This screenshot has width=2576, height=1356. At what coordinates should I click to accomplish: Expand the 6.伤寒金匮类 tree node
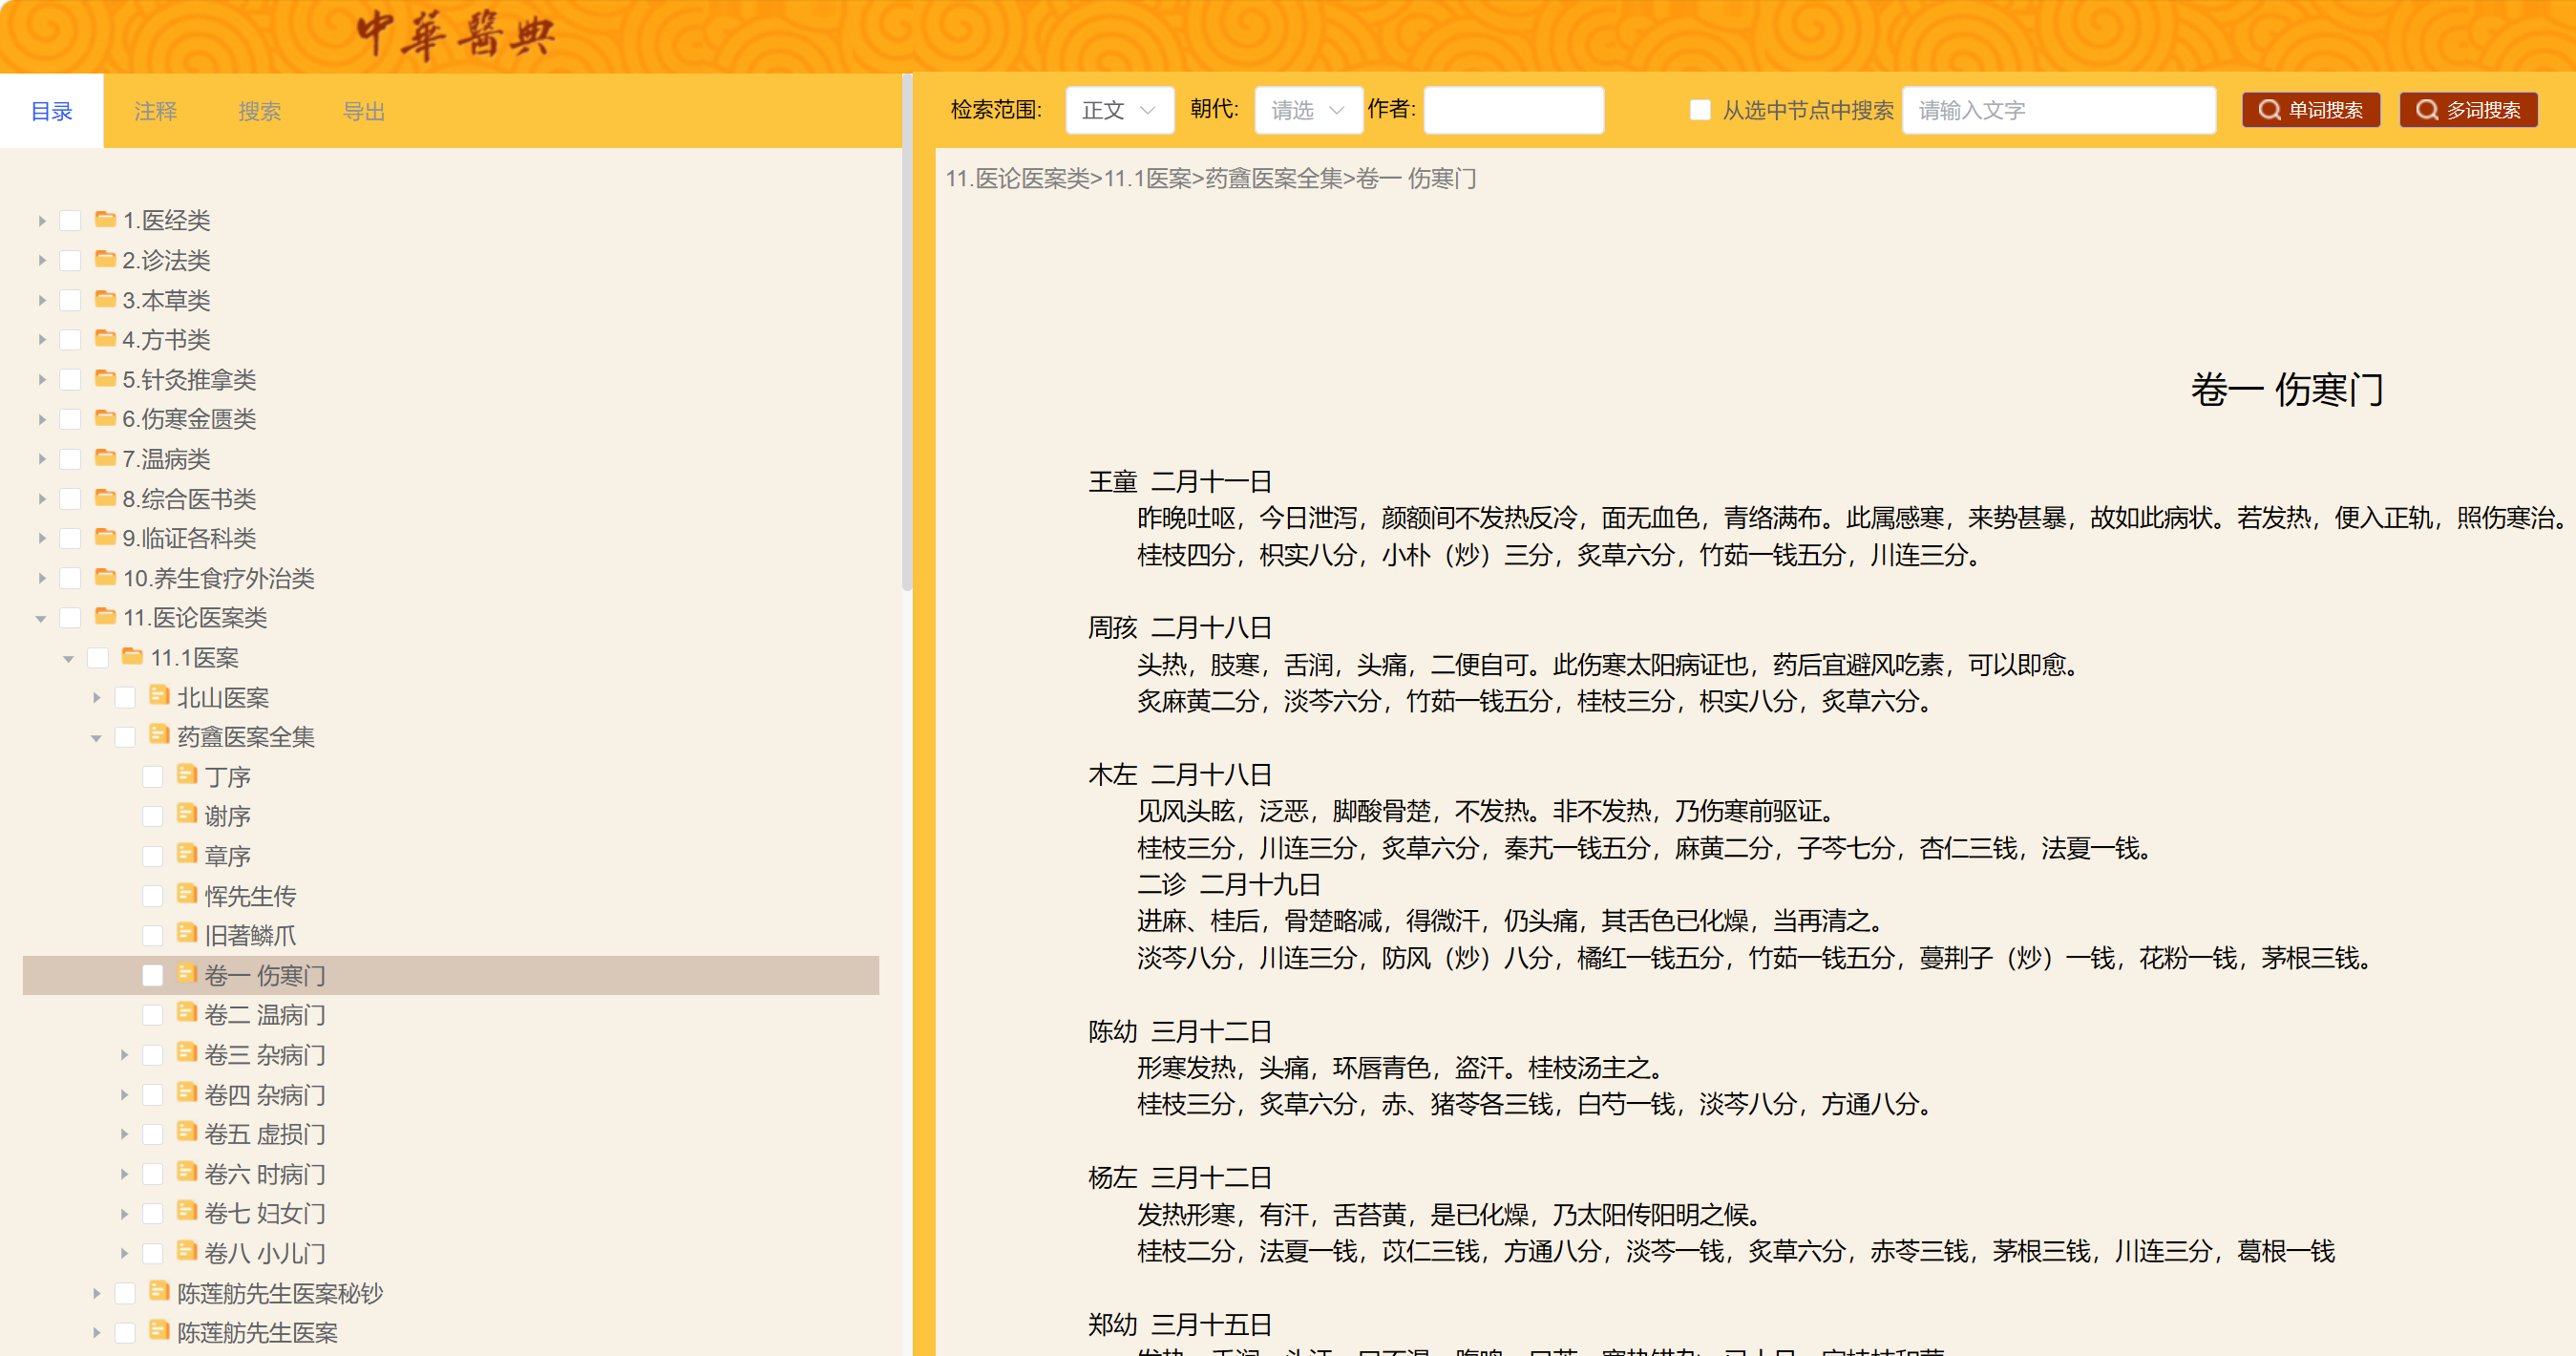click(42, 420)
